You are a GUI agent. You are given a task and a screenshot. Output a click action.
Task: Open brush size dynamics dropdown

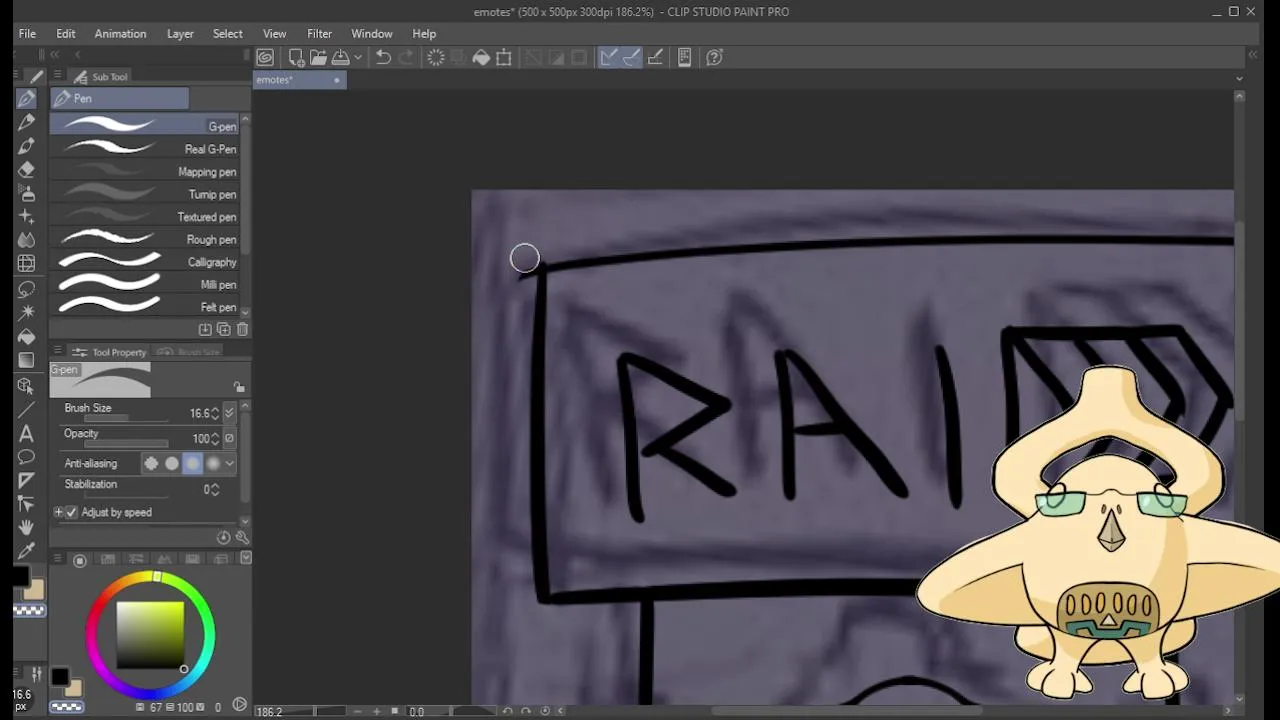[x=230, y=413]
